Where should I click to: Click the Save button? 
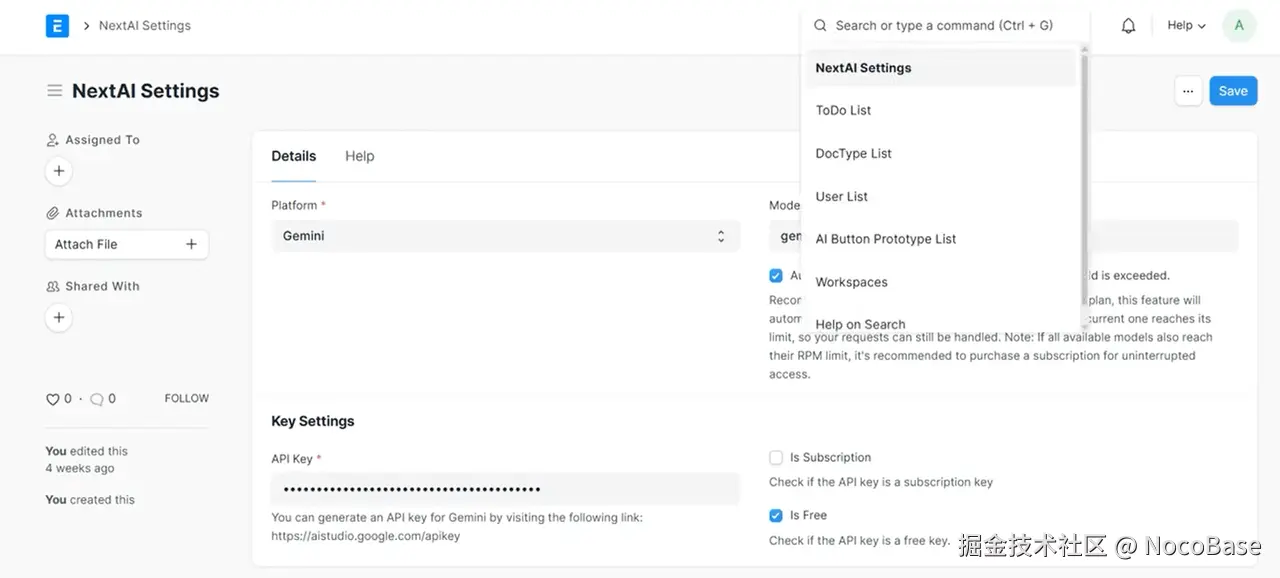tap(1232, 91)
